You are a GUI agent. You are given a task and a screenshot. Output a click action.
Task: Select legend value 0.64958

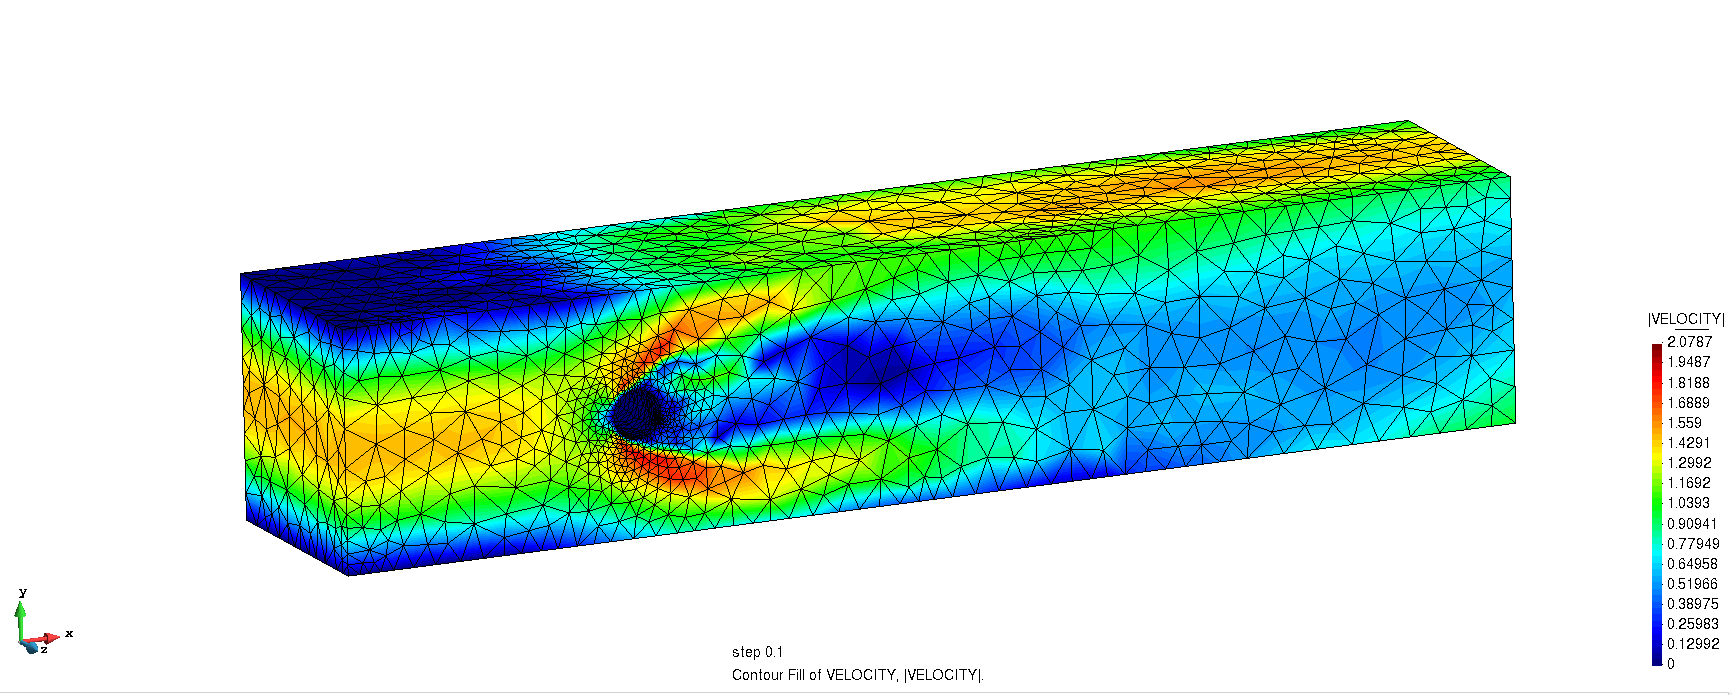pyautogui.click(x=1692, y=564)
